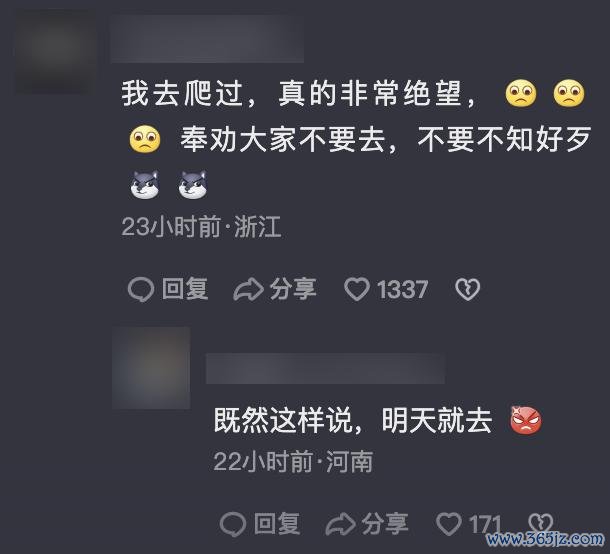Screen dimensions: 610x554
Task: Visit the blurred username of the first commenter
Action: pos(207,39)
